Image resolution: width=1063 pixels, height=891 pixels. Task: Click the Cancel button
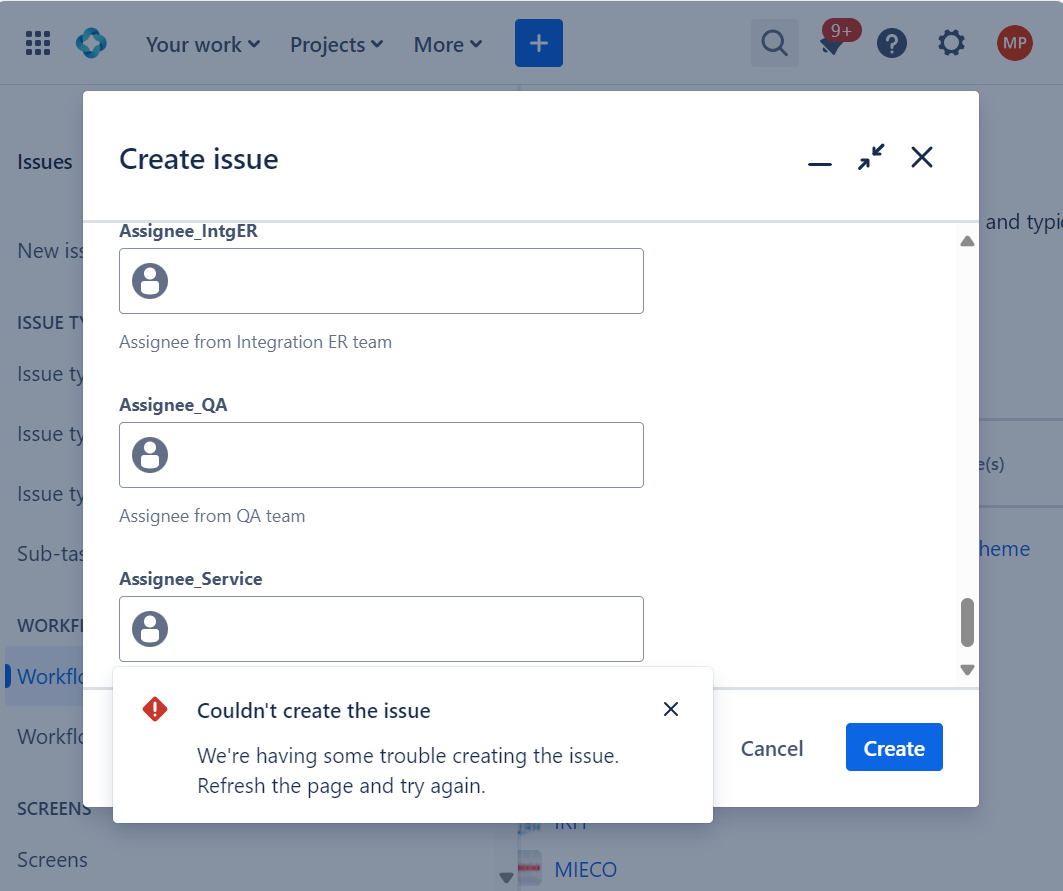(772, 748)
